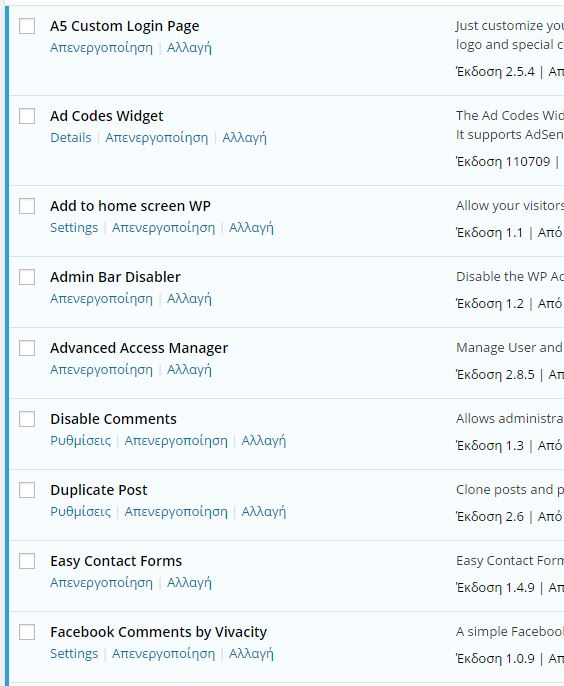Screen dimensions: 564x686
Task: Check the Duplicate Post checkbox
Action: coord(27,490)
